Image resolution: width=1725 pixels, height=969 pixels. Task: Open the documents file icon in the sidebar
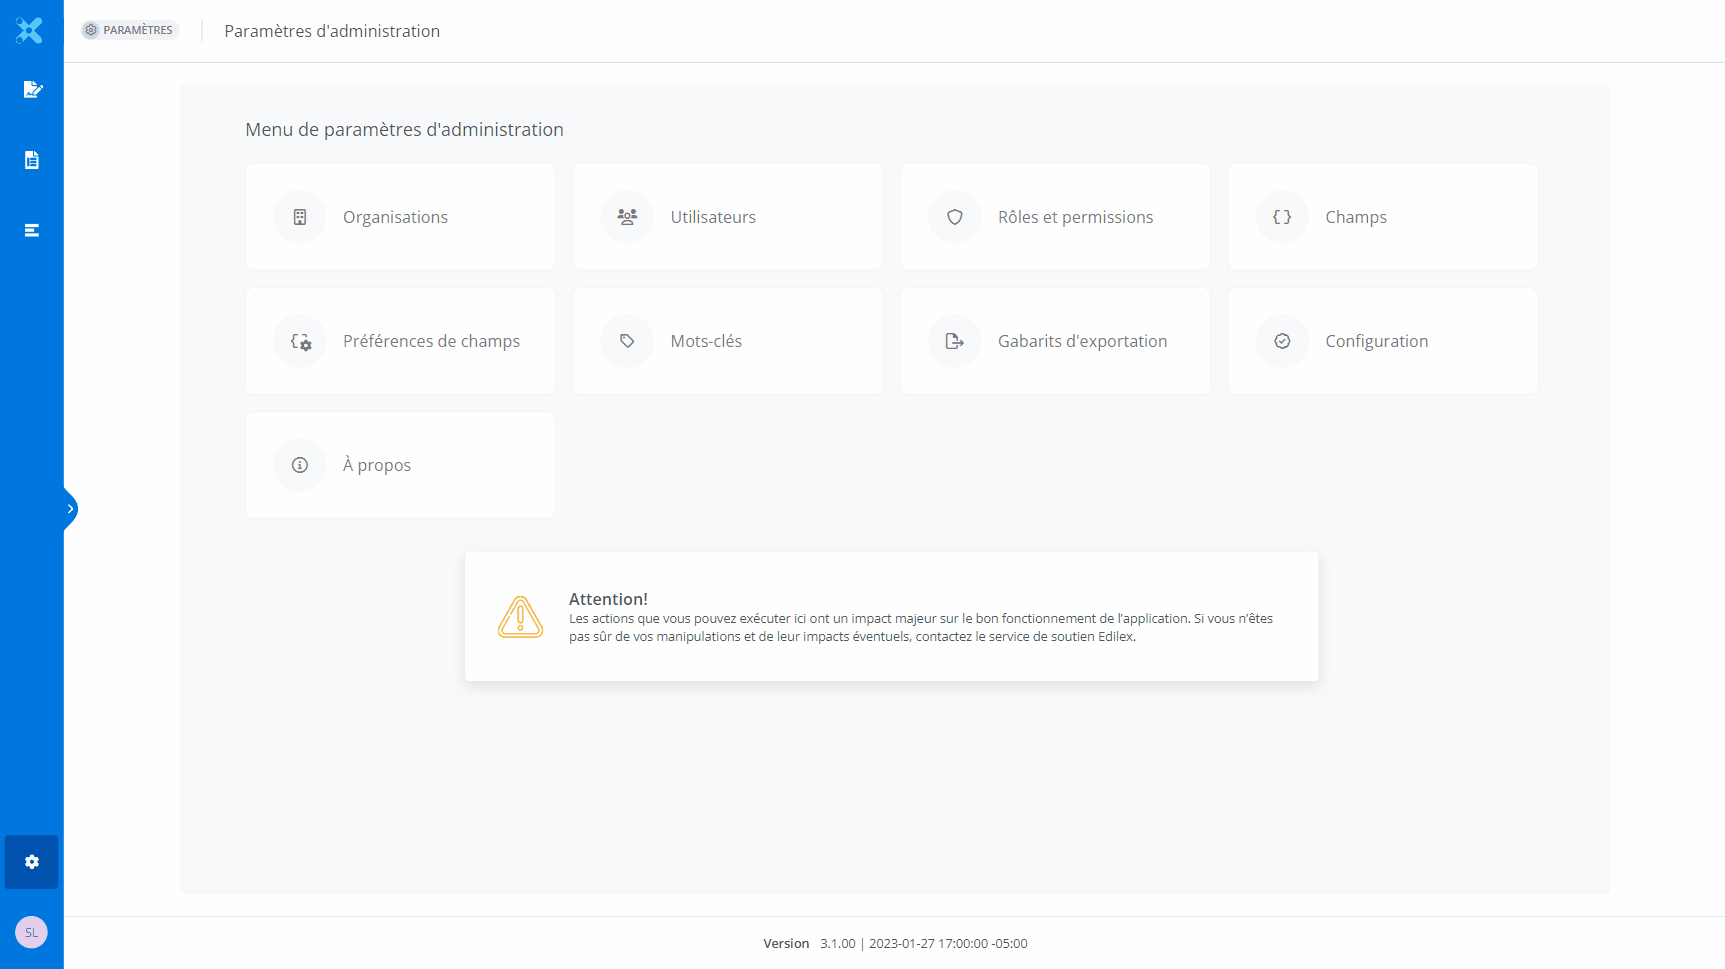(x=32, y=160)
